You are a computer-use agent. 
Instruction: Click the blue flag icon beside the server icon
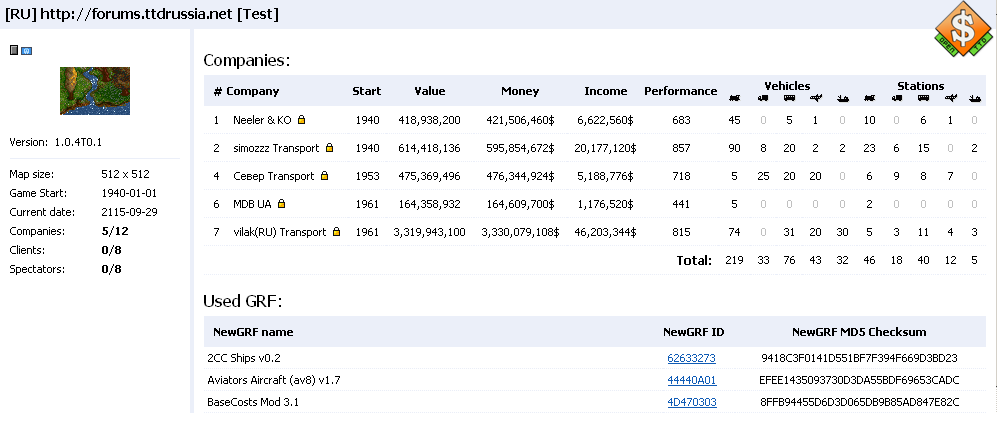pos(26,50)
